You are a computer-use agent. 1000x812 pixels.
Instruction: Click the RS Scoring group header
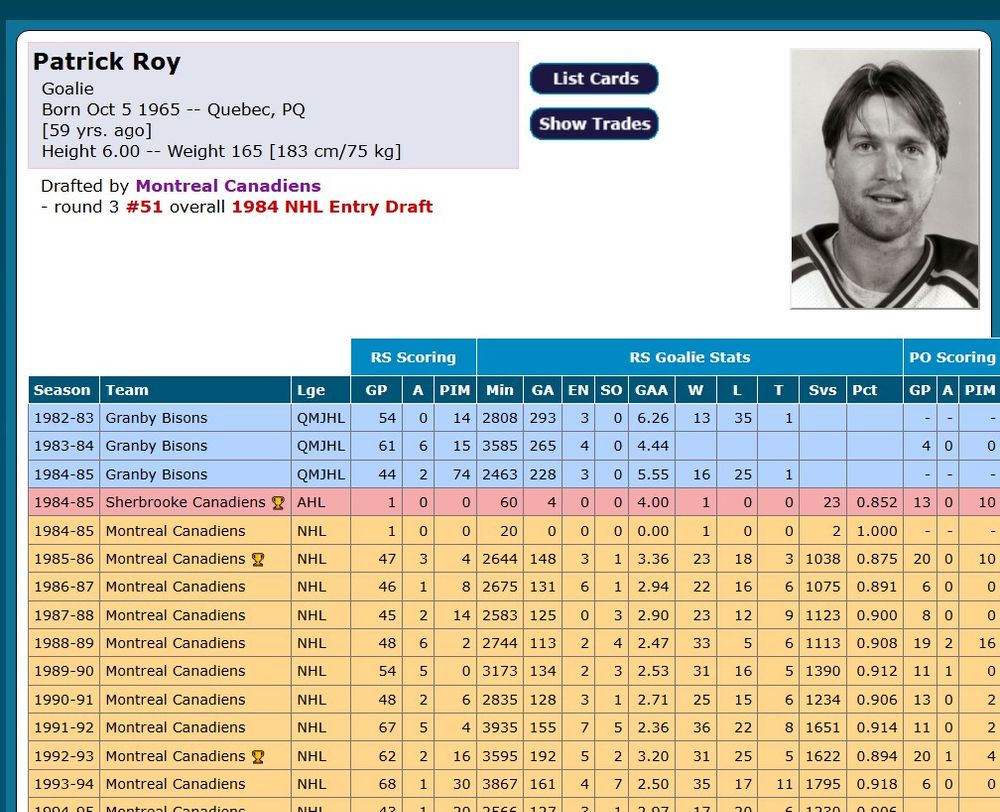pyautogui.click(x=413, y=357)
